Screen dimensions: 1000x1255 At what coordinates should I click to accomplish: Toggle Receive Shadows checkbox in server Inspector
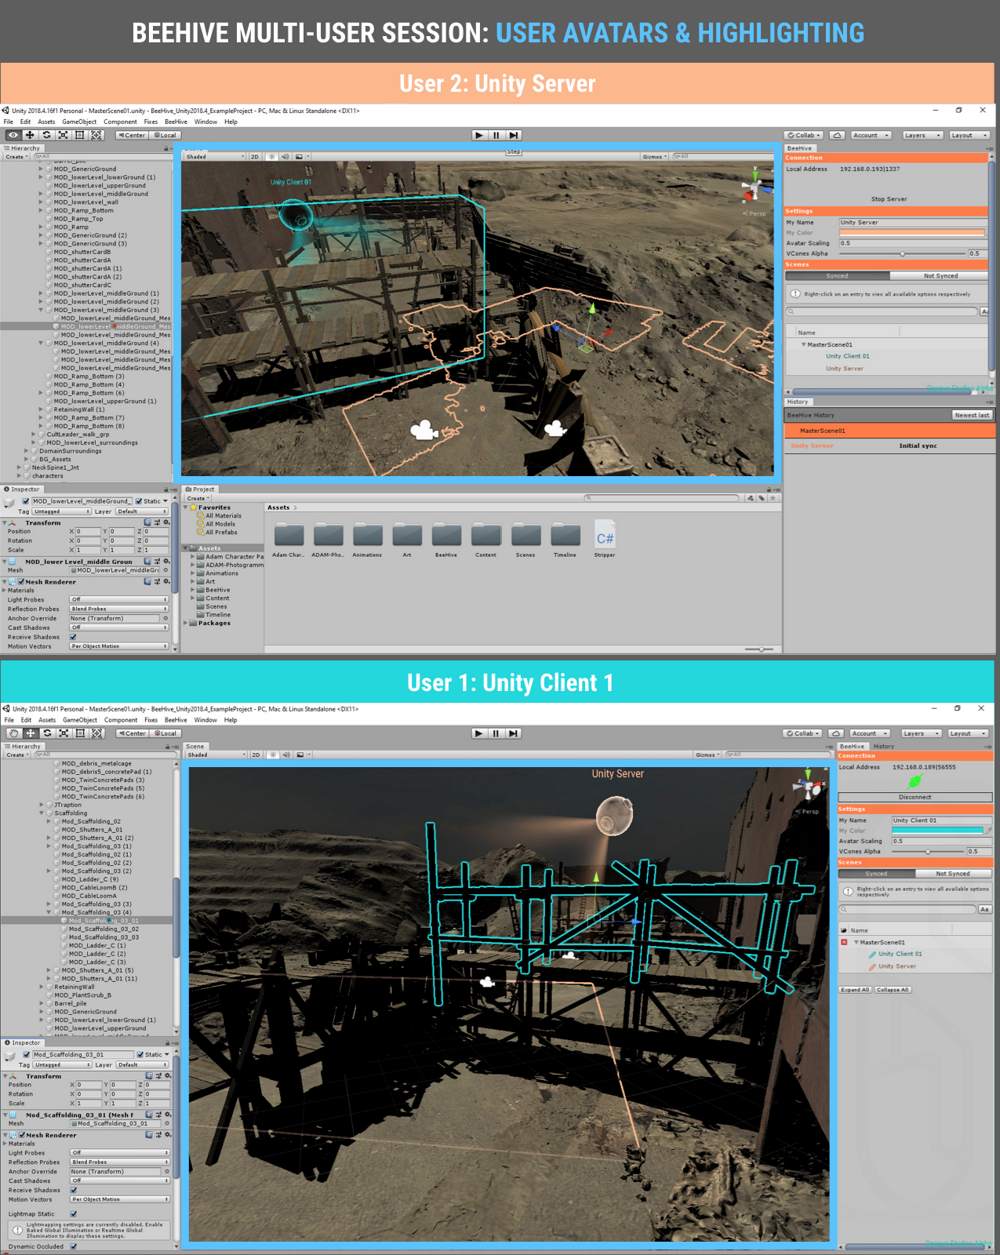tap(73, 637)
